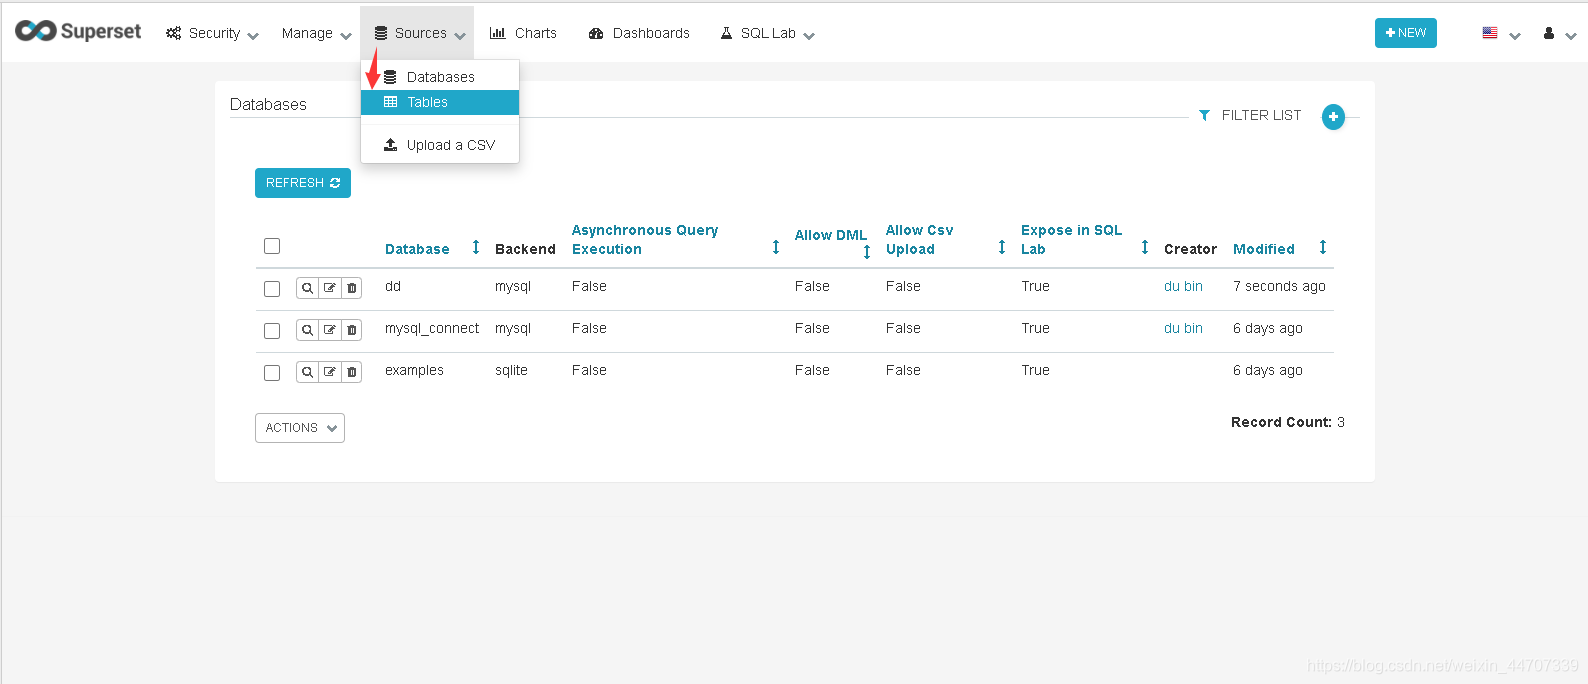Edit the mysql_connect database record

pyautogui.click(x=329, y=330)
